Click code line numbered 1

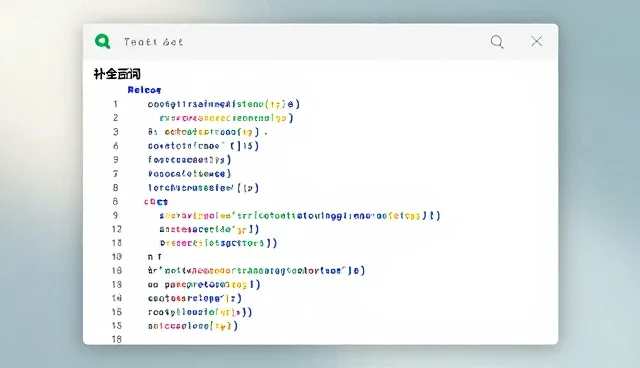(x=224, y=104)
